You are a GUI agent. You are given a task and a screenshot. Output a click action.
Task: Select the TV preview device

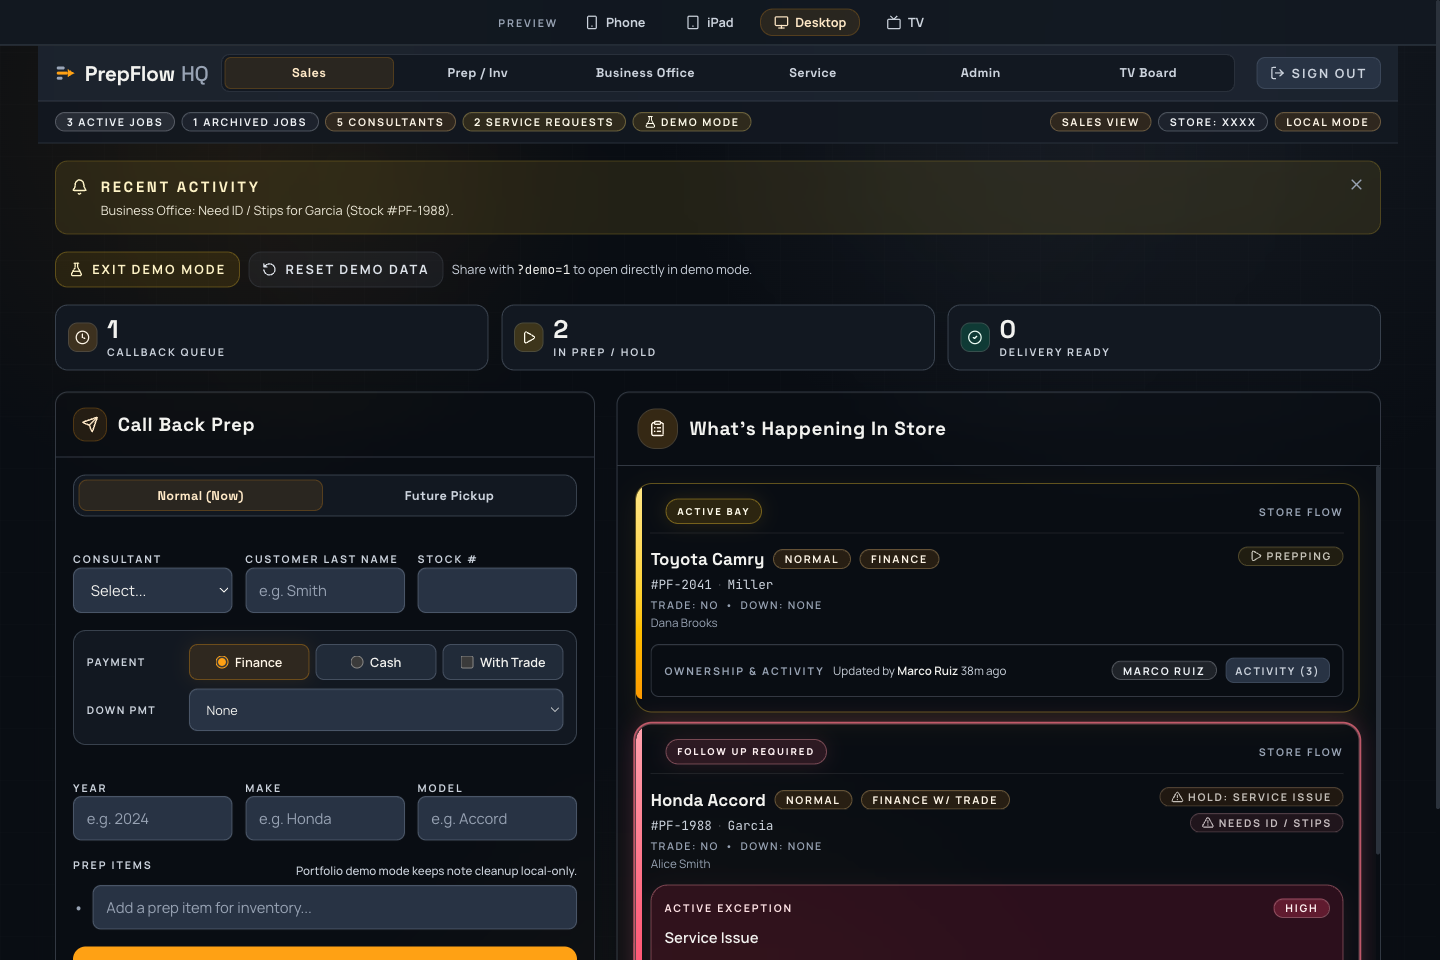pos(905,22)
